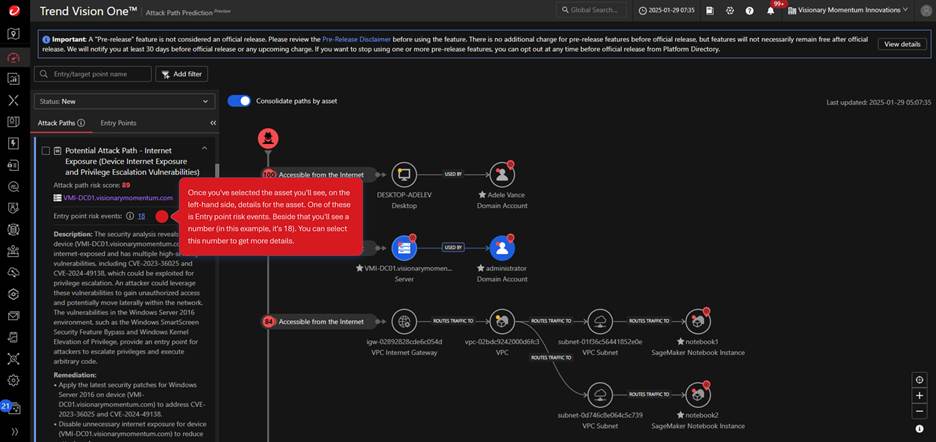The height and width of the screenshot is (442, 936).
Task: Open the help question mark icon
Action: [x=749, y=10]
